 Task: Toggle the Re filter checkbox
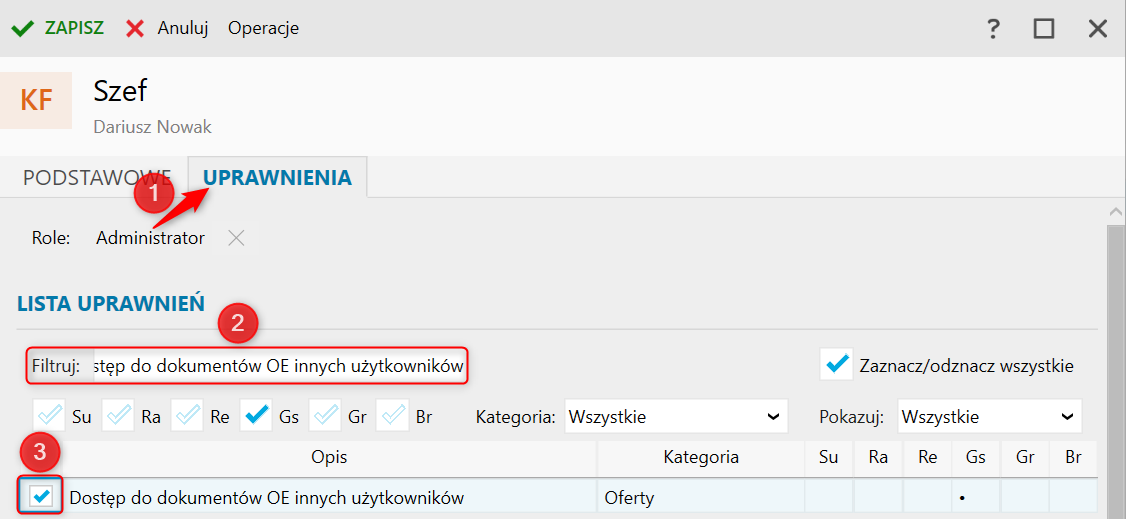tap(187, 416)
